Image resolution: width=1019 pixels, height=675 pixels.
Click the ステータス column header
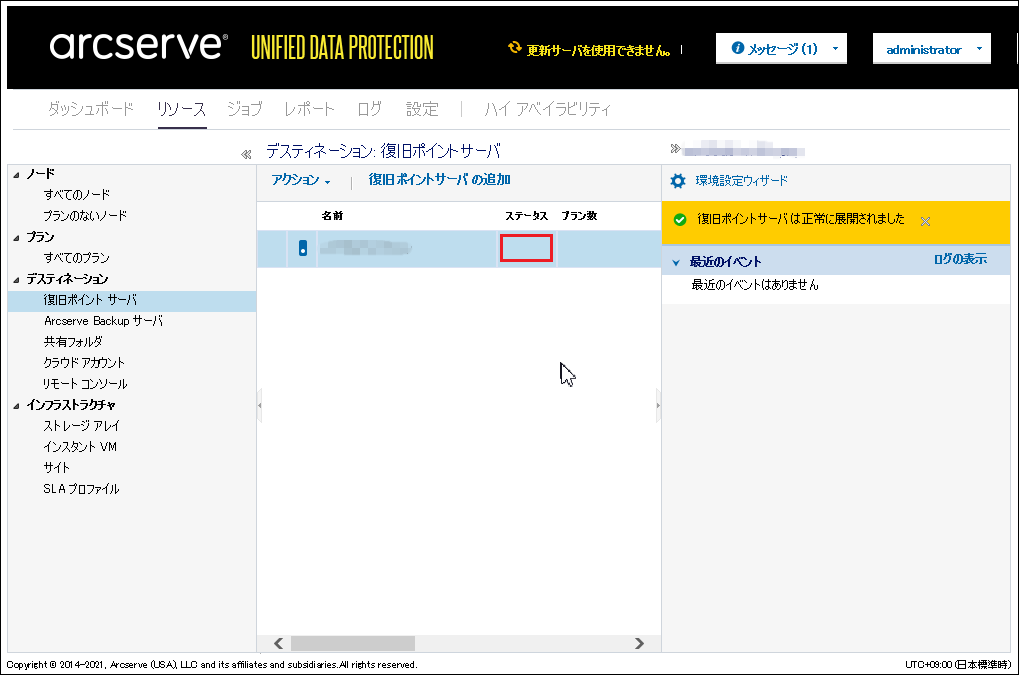(526, 216)
